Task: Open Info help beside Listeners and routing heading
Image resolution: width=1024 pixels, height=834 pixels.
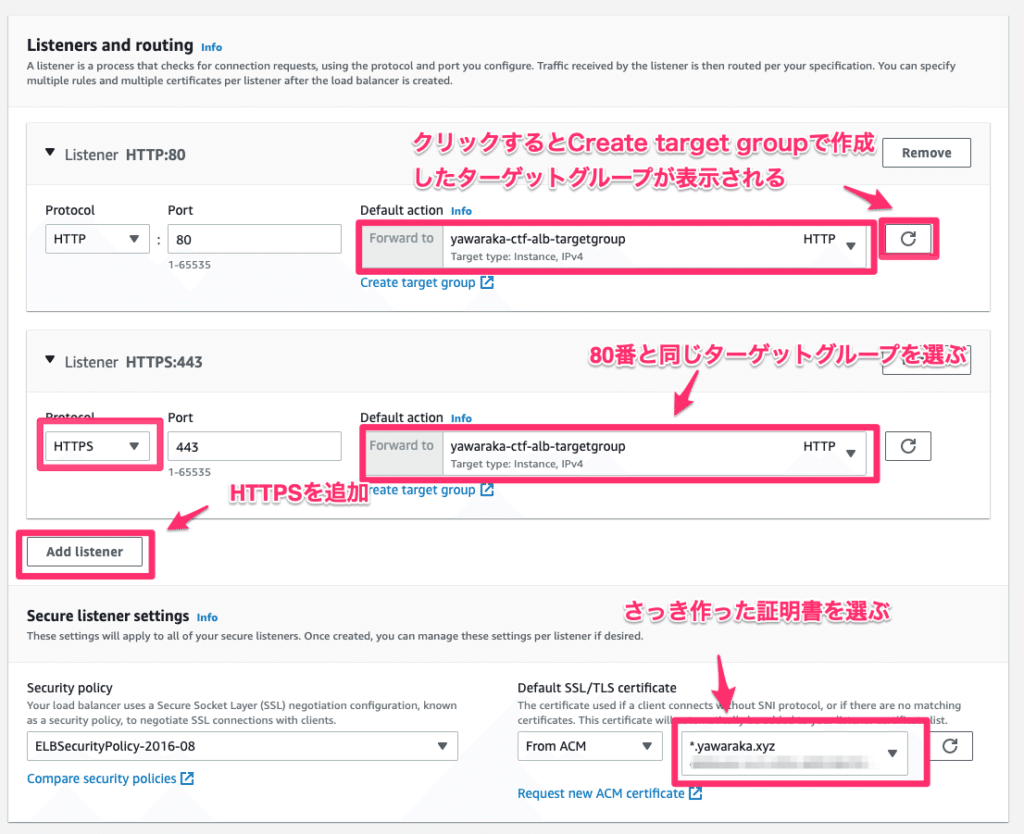Action: 211,45
